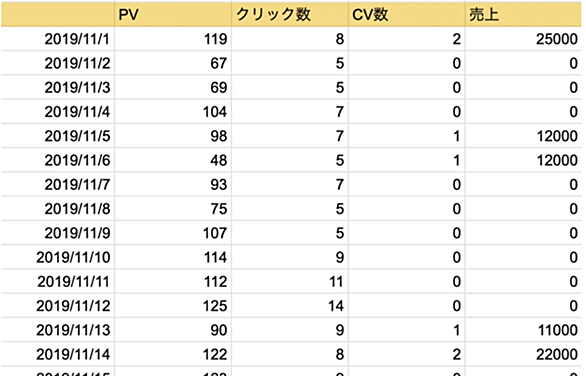The height and width of the screenshot is (376, 586).
Task: Select the PV column header cell
Action: [173, 15]
